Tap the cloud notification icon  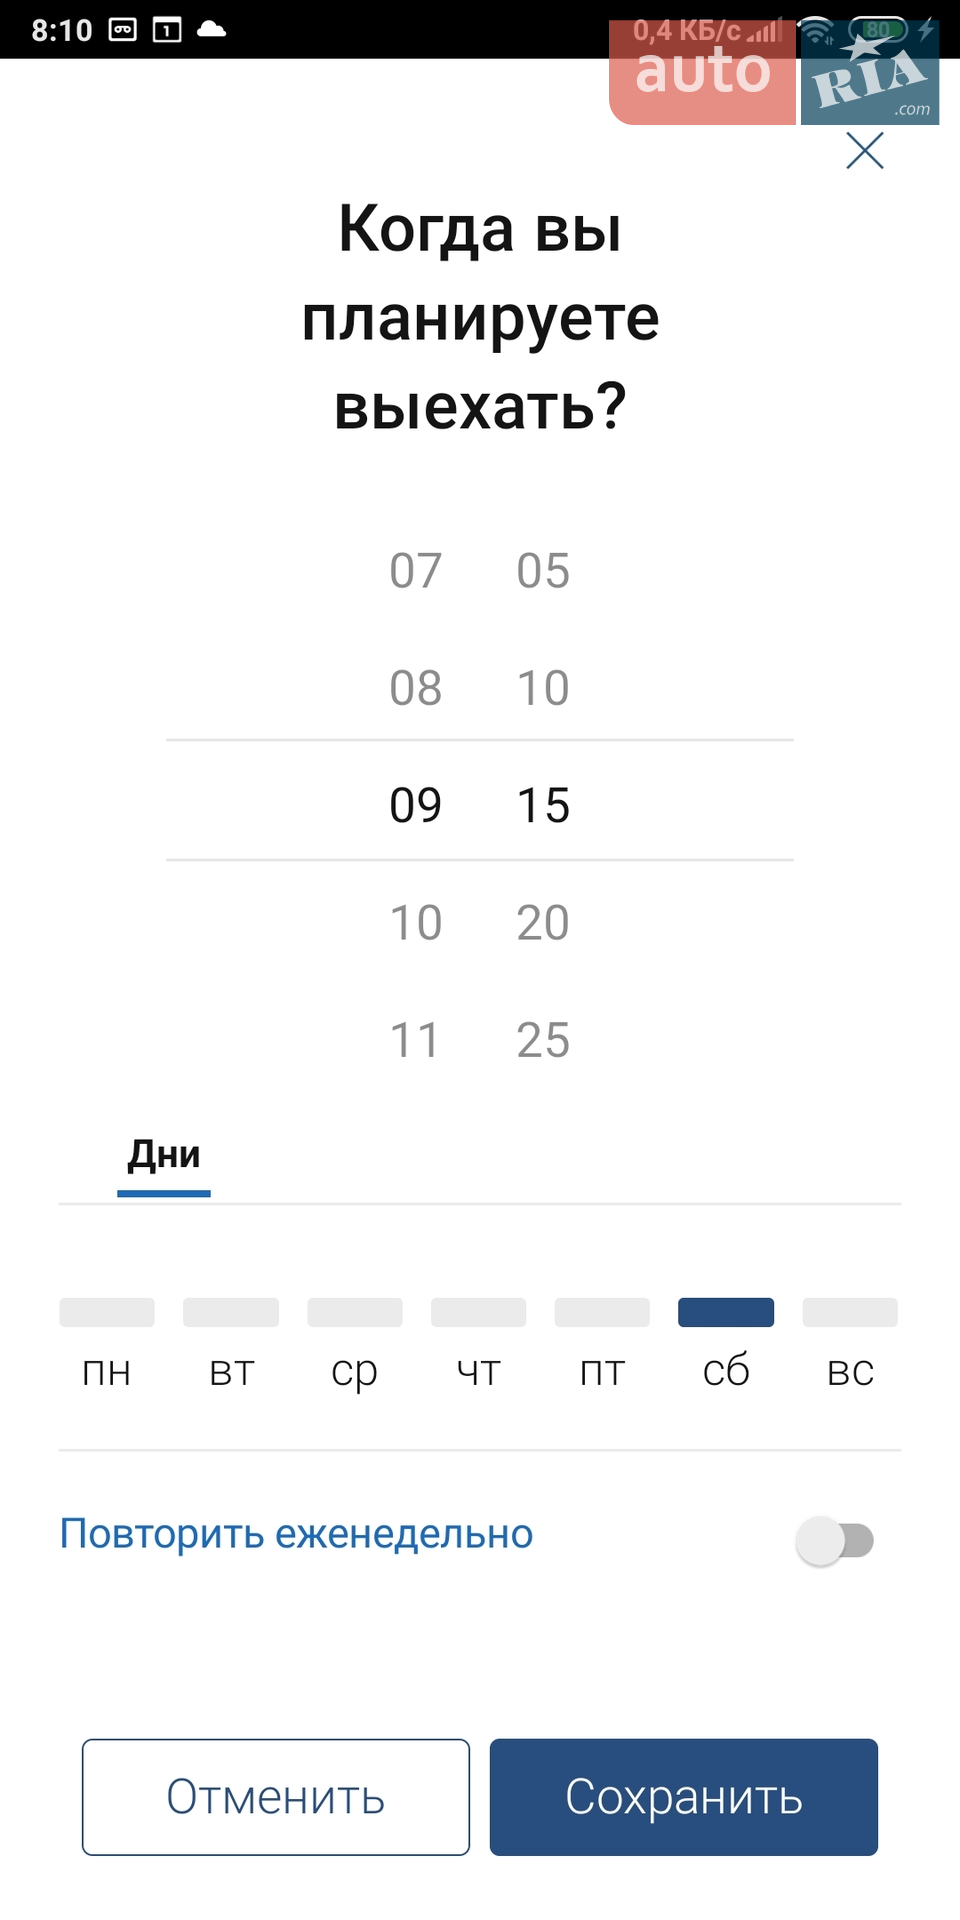pyautogui.click(x=211, y=30)
